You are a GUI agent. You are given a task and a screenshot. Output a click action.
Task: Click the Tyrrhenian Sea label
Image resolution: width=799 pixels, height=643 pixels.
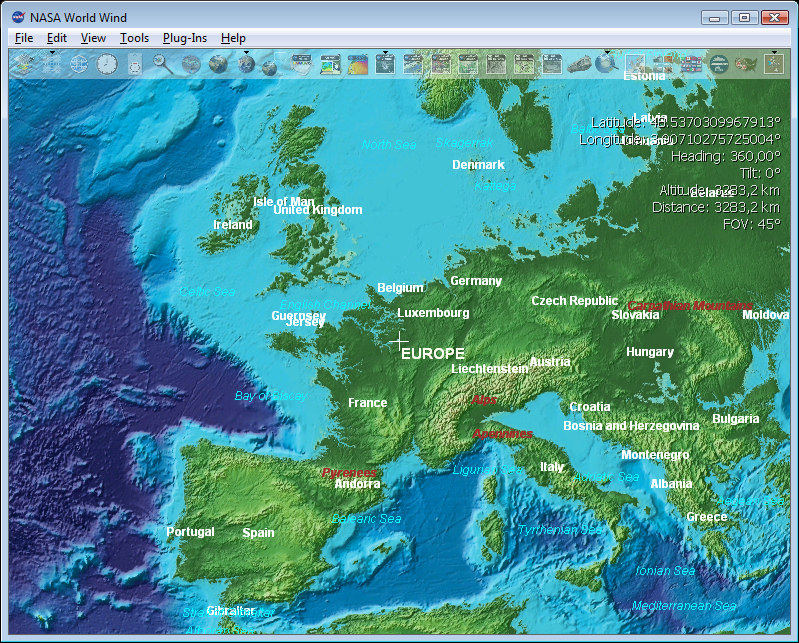560,530
